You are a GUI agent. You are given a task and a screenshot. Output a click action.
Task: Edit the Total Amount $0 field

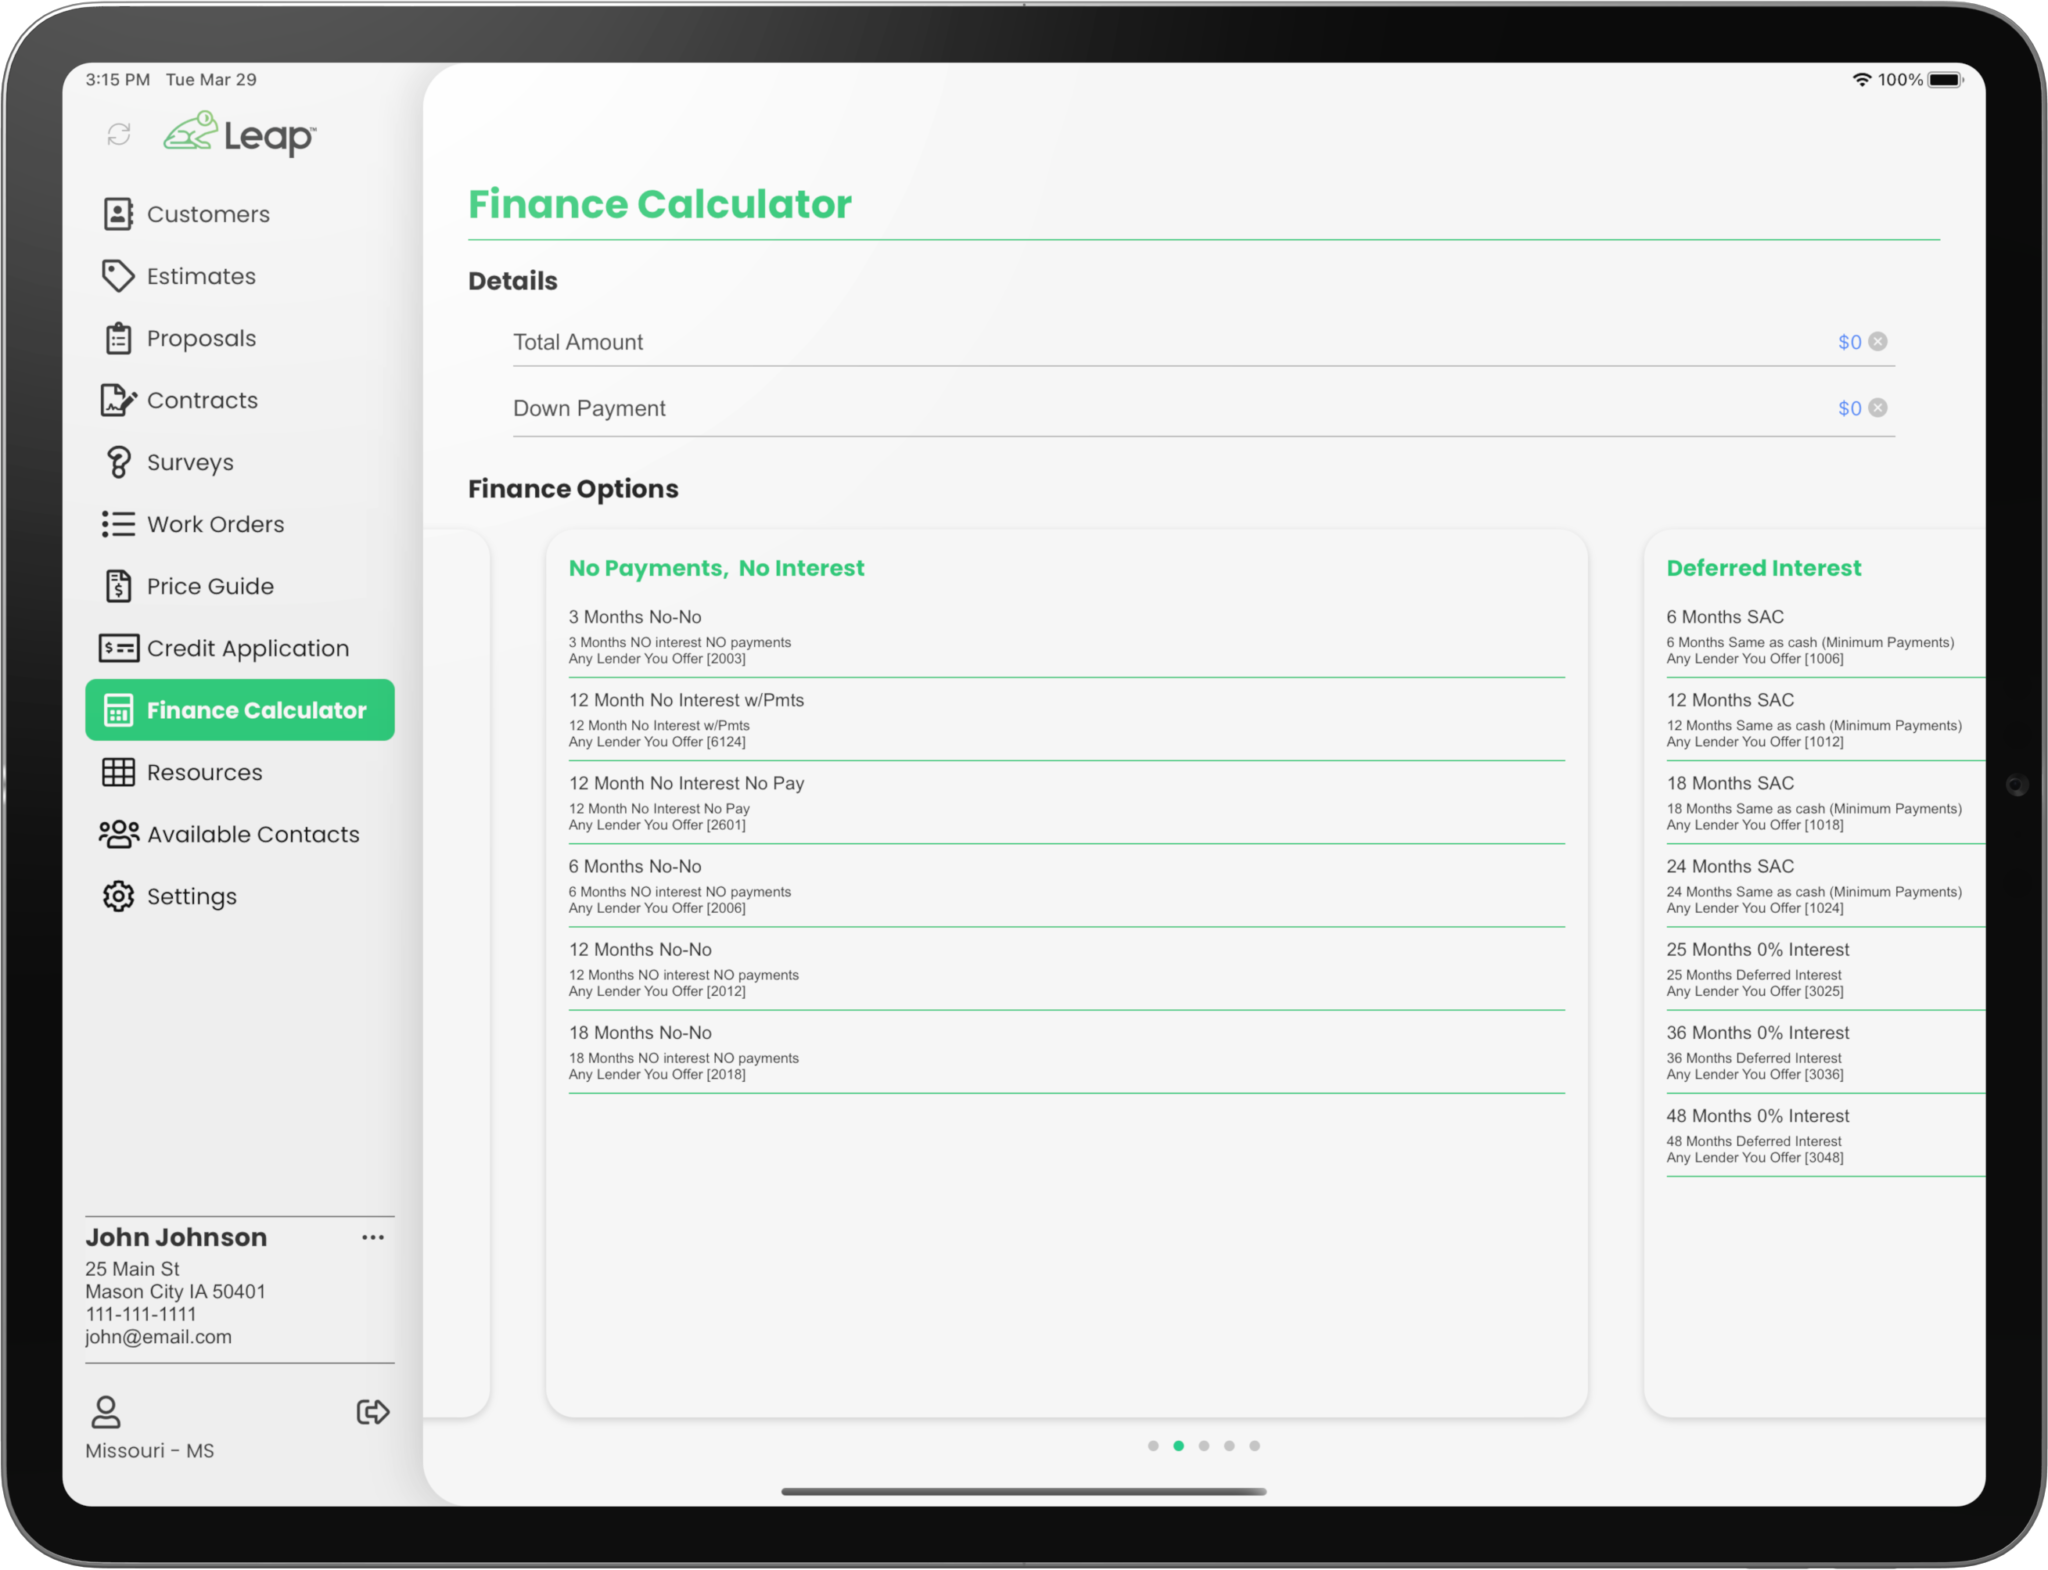coord(1849,342)
